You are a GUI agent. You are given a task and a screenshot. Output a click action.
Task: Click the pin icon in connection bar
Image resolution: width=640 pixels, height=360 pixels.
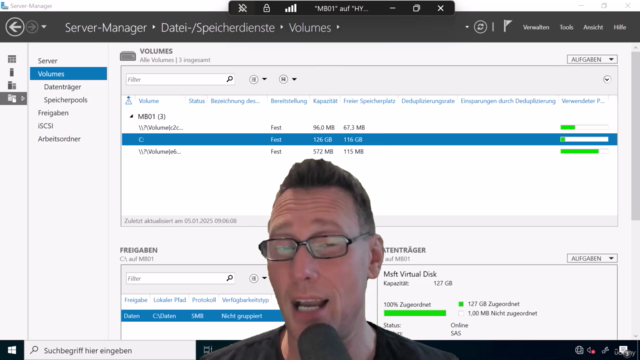pyautogui.click(x=242, y=8)
